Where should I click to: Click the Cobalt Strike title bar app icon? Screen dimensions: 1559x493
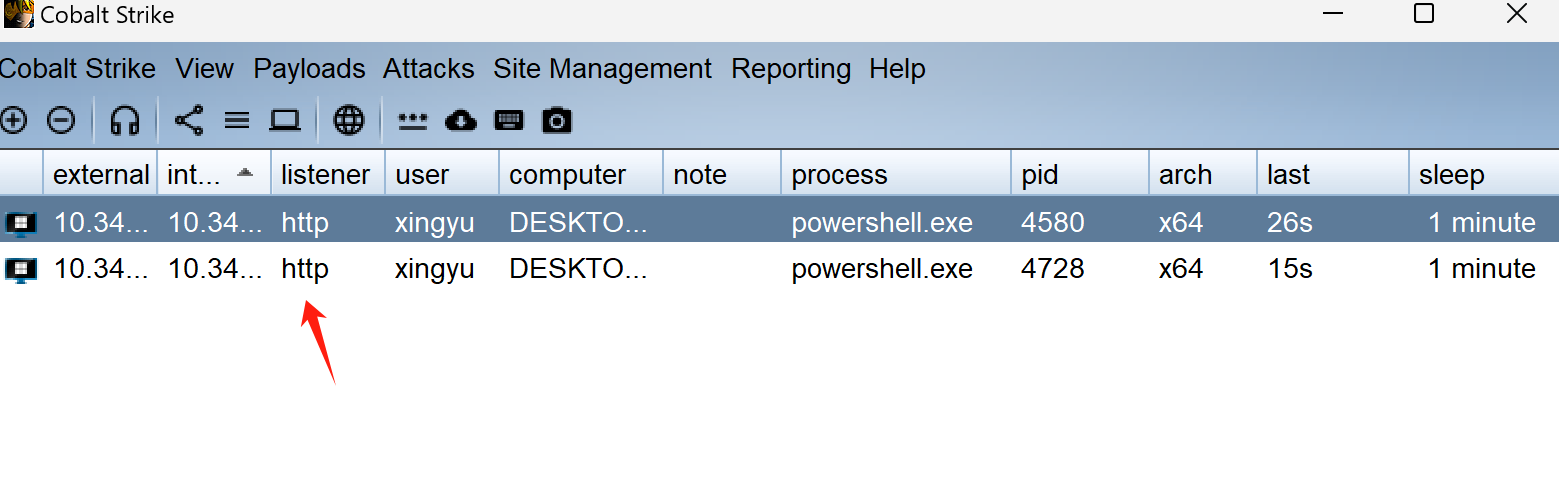tap(17, 15)
